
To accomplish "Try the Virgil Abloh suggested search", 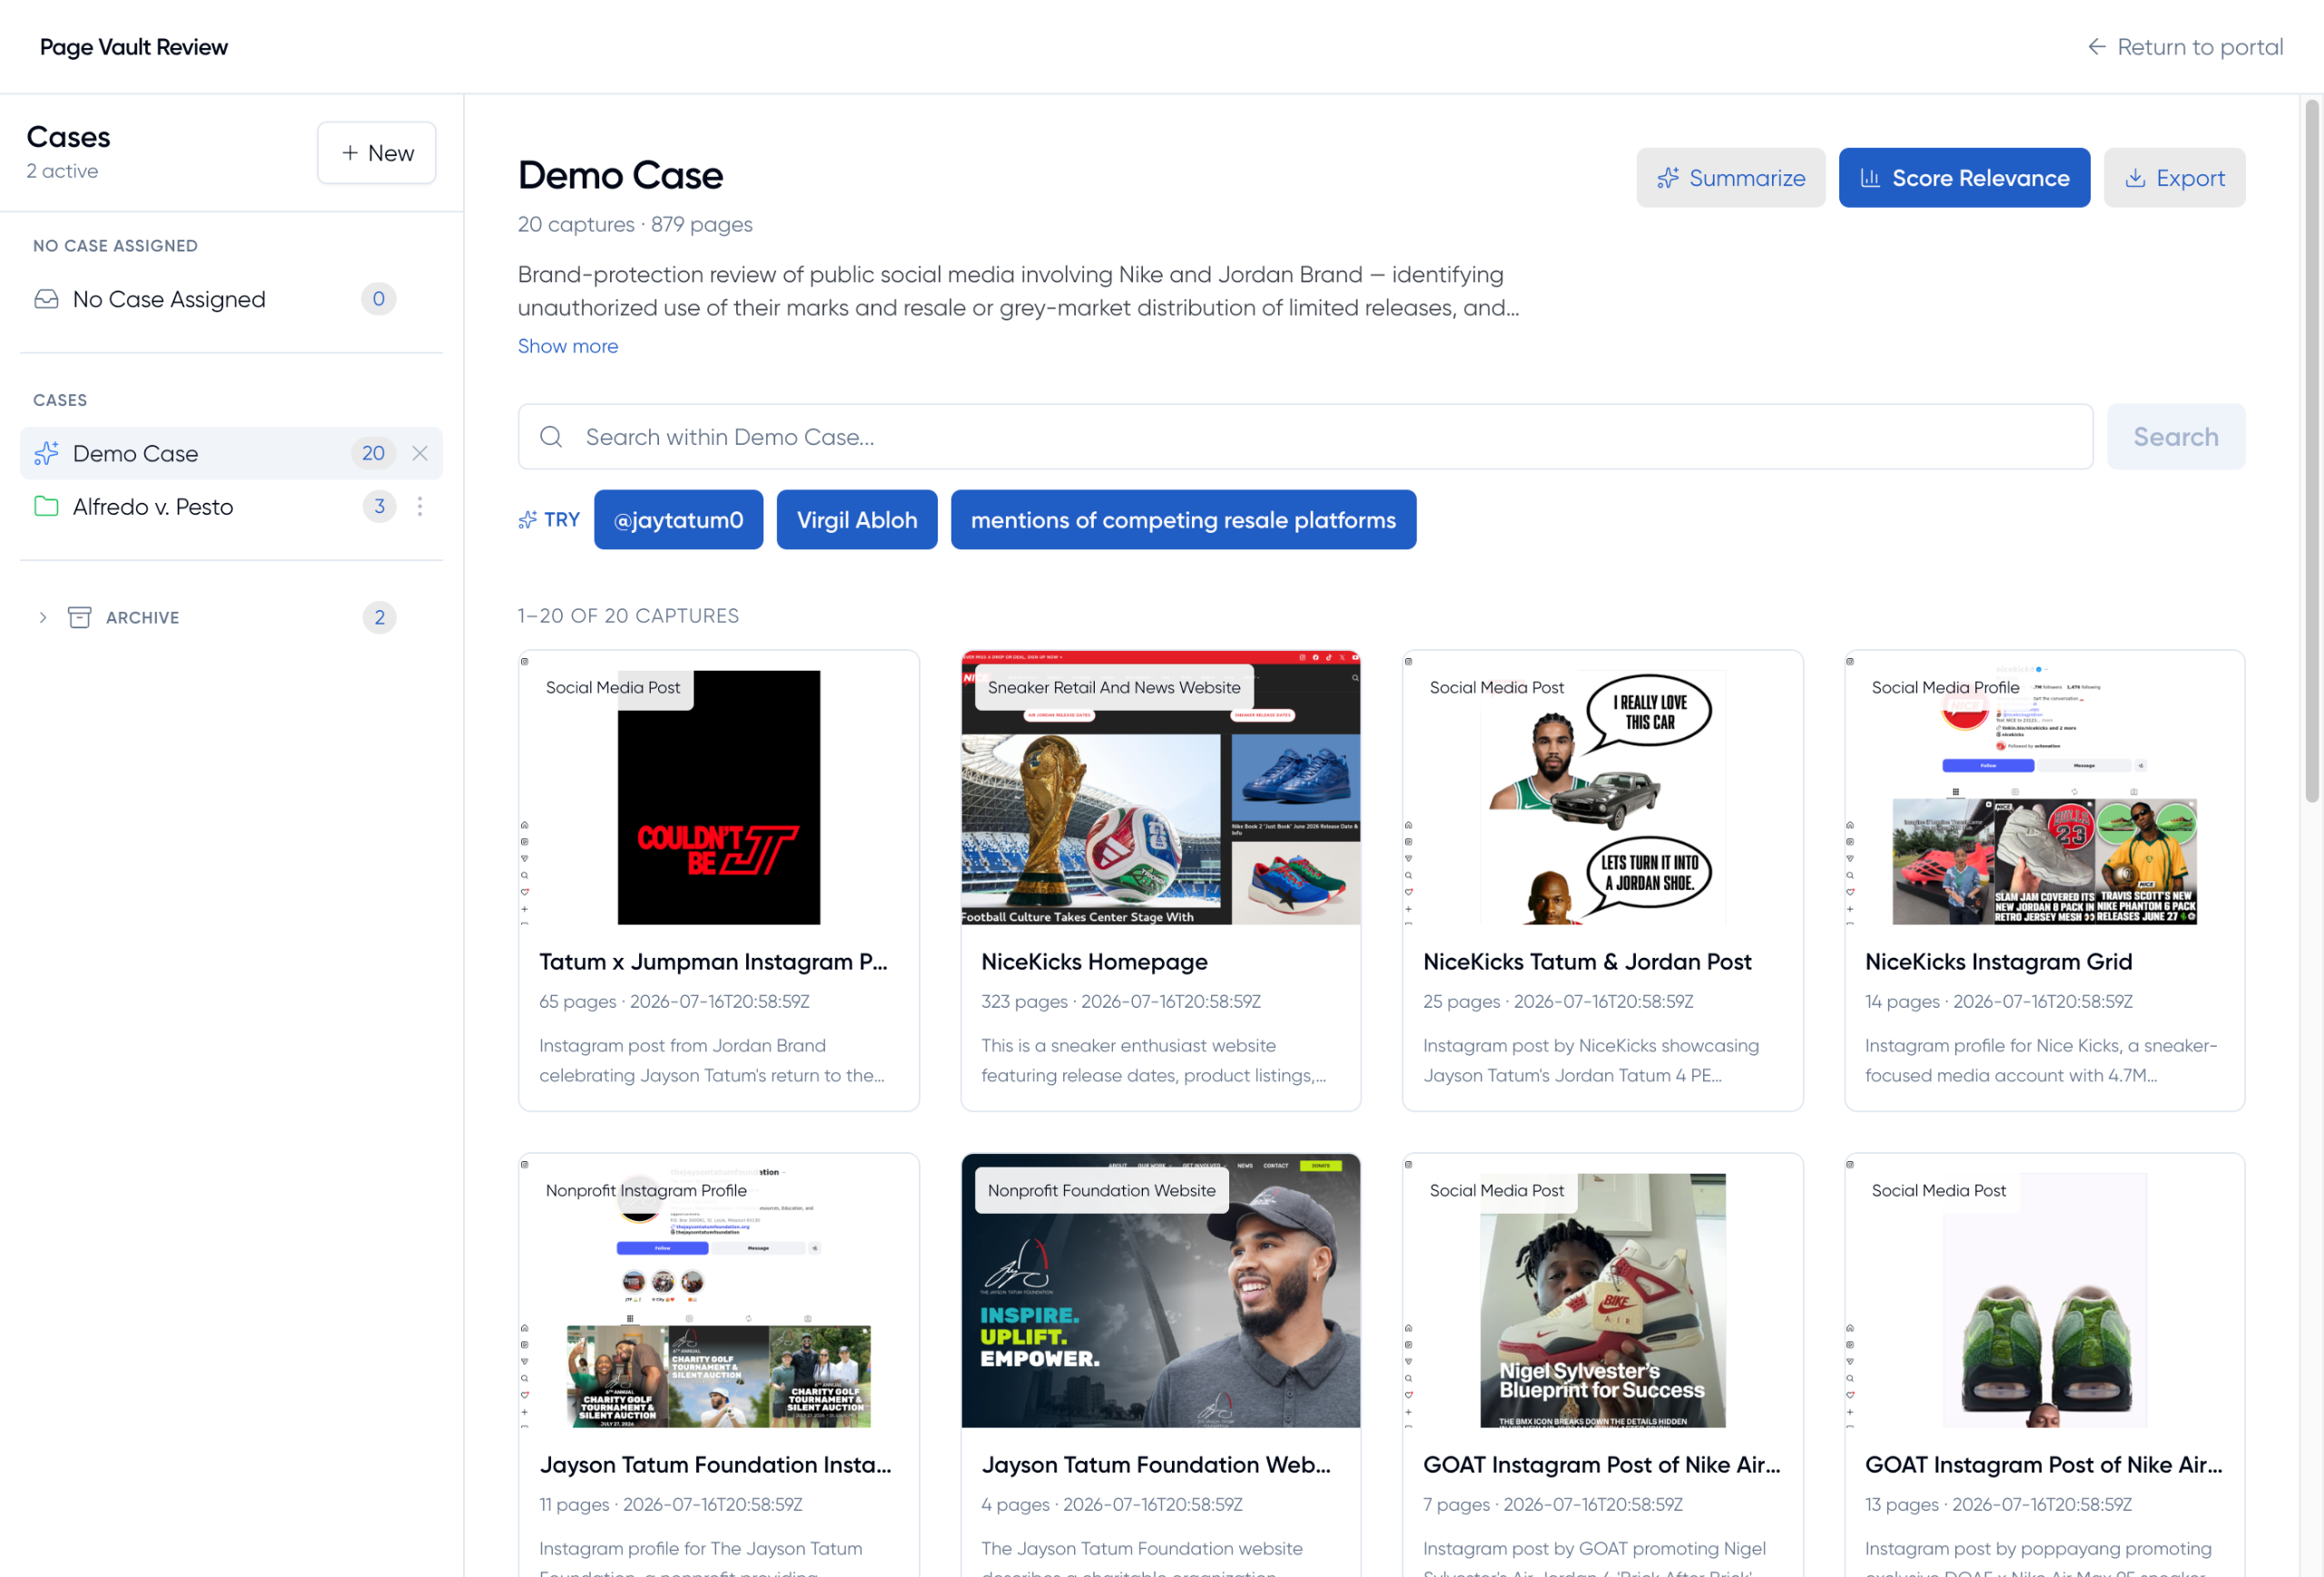I will 857,520.
